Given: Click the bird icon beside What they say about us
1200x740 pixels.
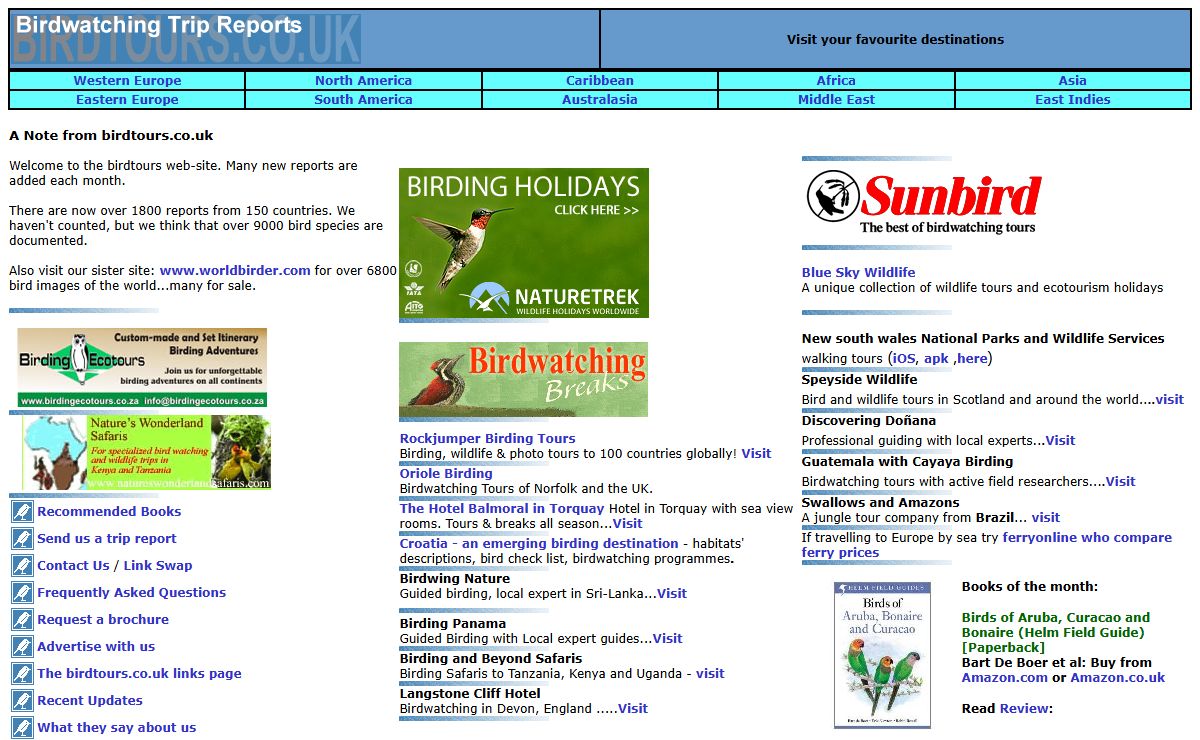Looking at the screenshot, I should pyautogui.click(x=22, y=728).
